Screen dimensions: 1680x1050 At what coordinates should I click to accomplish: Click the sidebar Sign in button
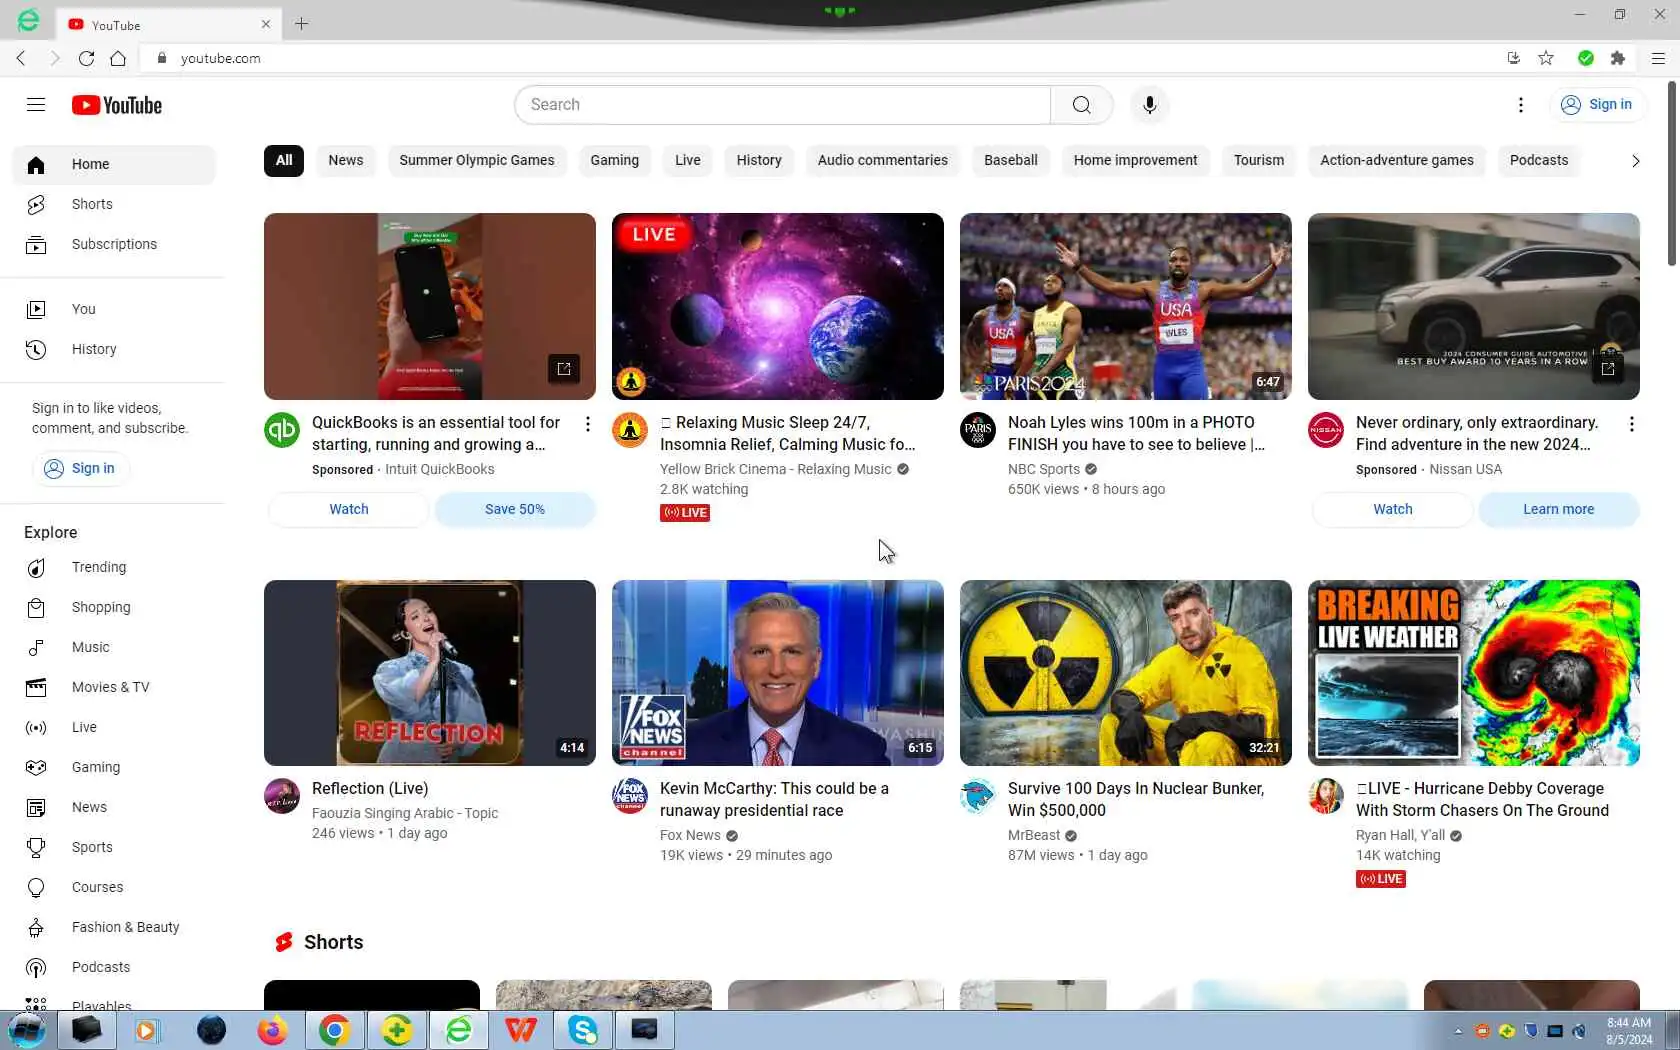click(81, 468)
